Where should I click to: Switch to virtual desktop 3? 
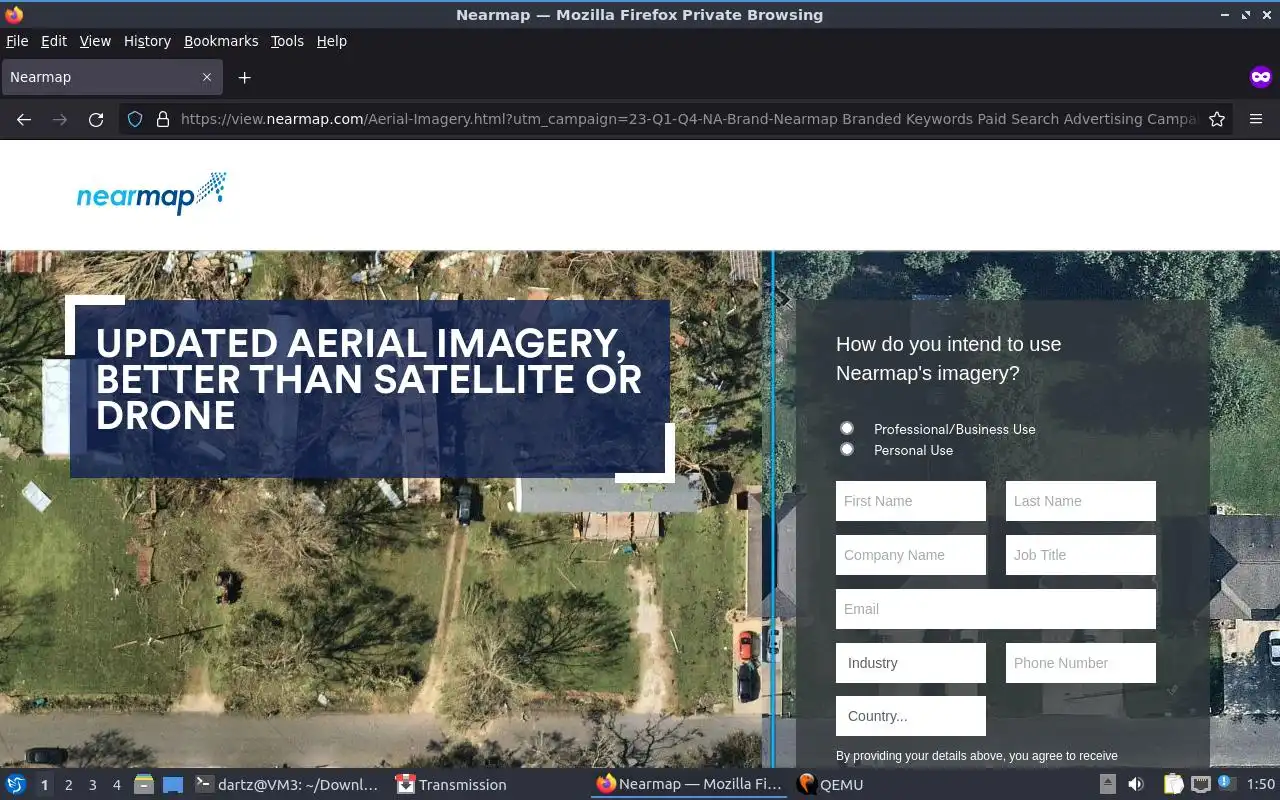pyautogui.click(x=92, y=785)
